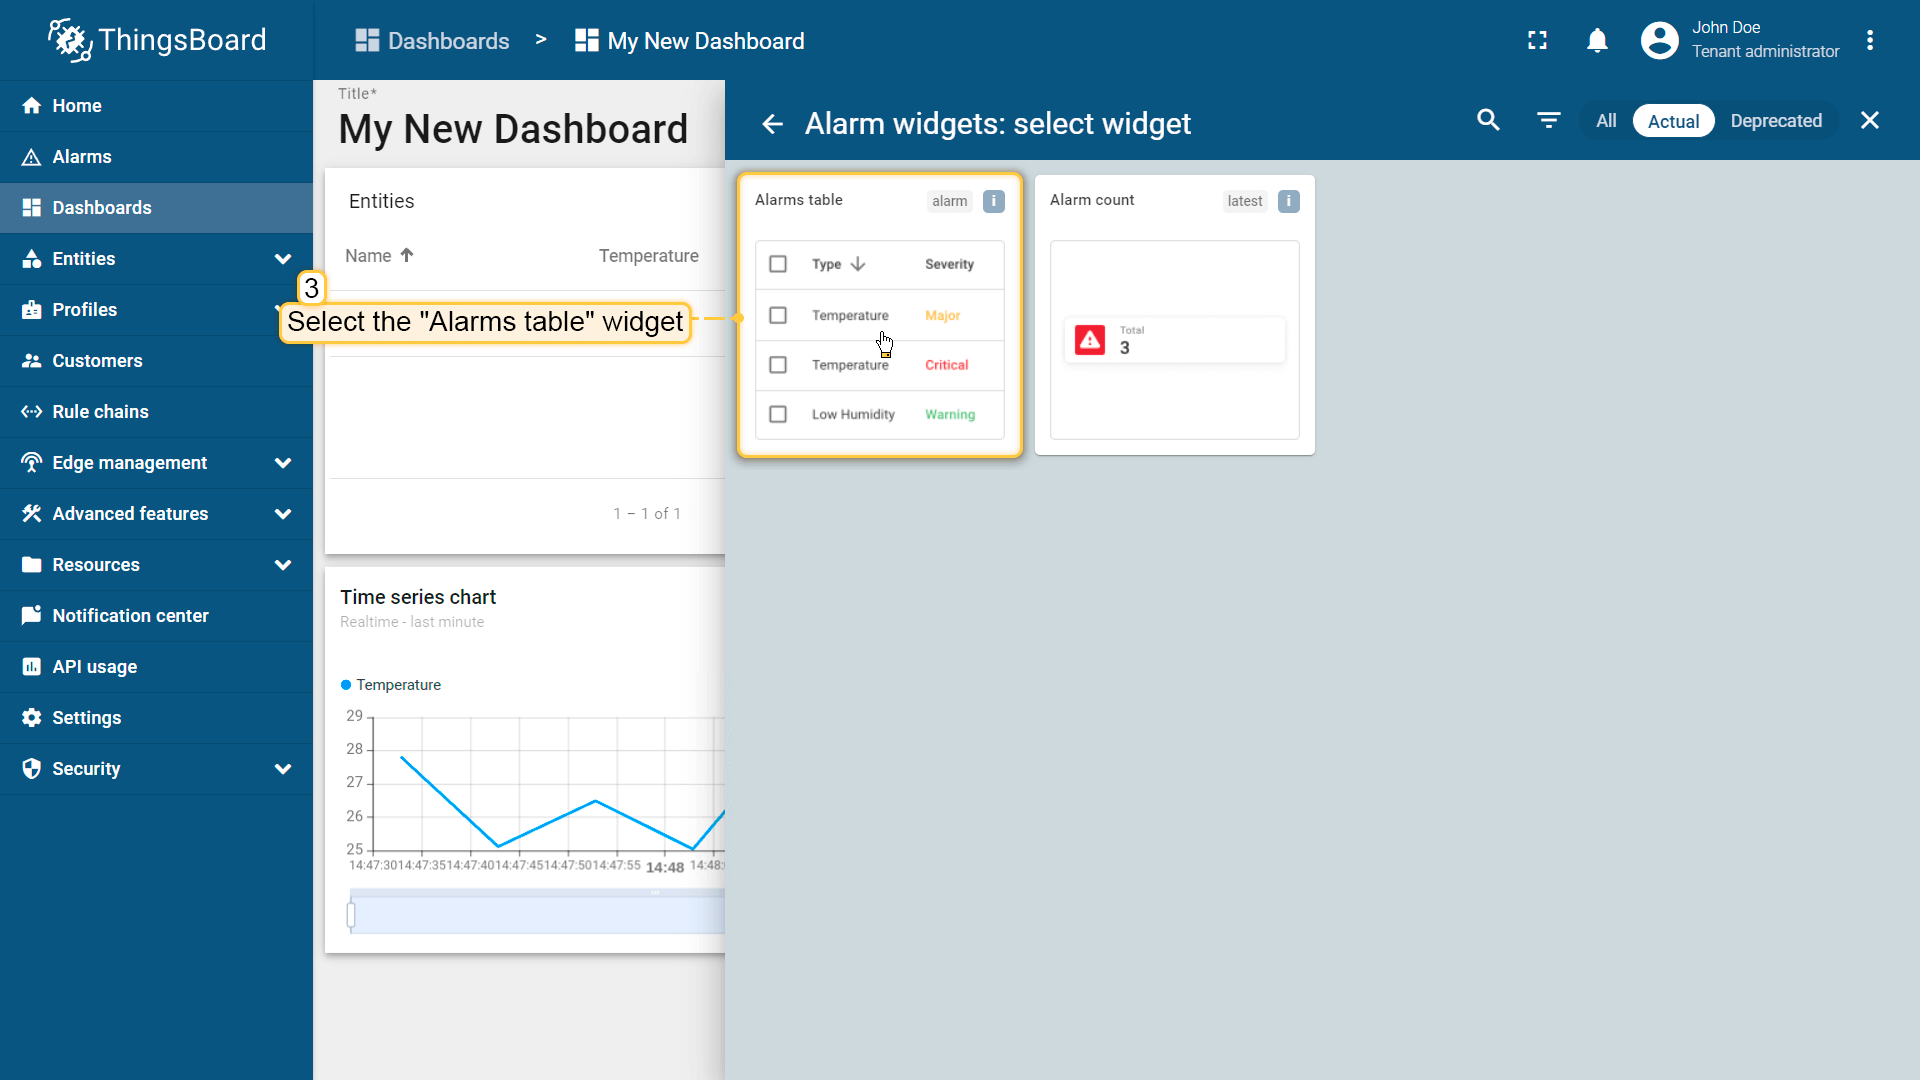This screenshot has height=1080, width=1920.
Task: Collapse the Advanced features section
Action: point(283,513)
